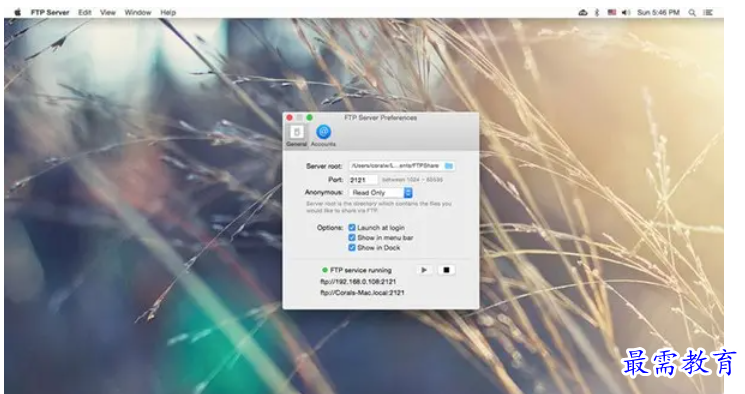
Task: Open Spotlight search magnifier icon
Action: pyautogui.click(x=692, y=13)
